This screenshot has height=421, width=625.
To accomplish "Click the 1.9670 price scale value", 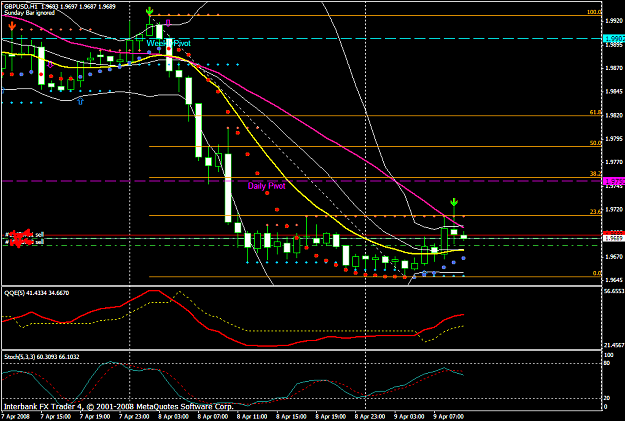I will point(614,257).
